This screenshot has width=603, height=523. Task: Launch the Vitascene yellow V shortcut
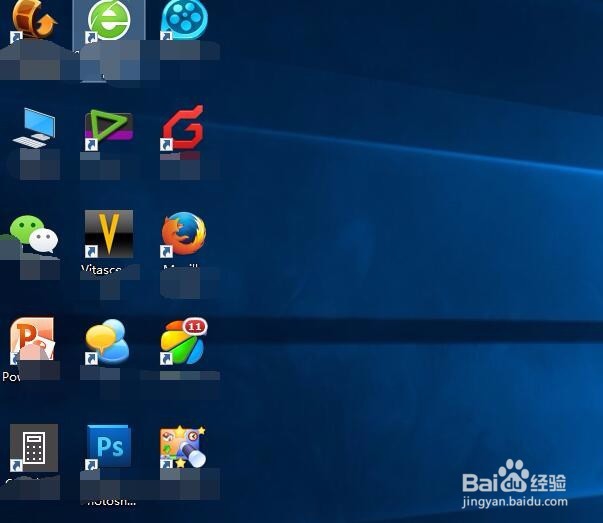point(109,234)
